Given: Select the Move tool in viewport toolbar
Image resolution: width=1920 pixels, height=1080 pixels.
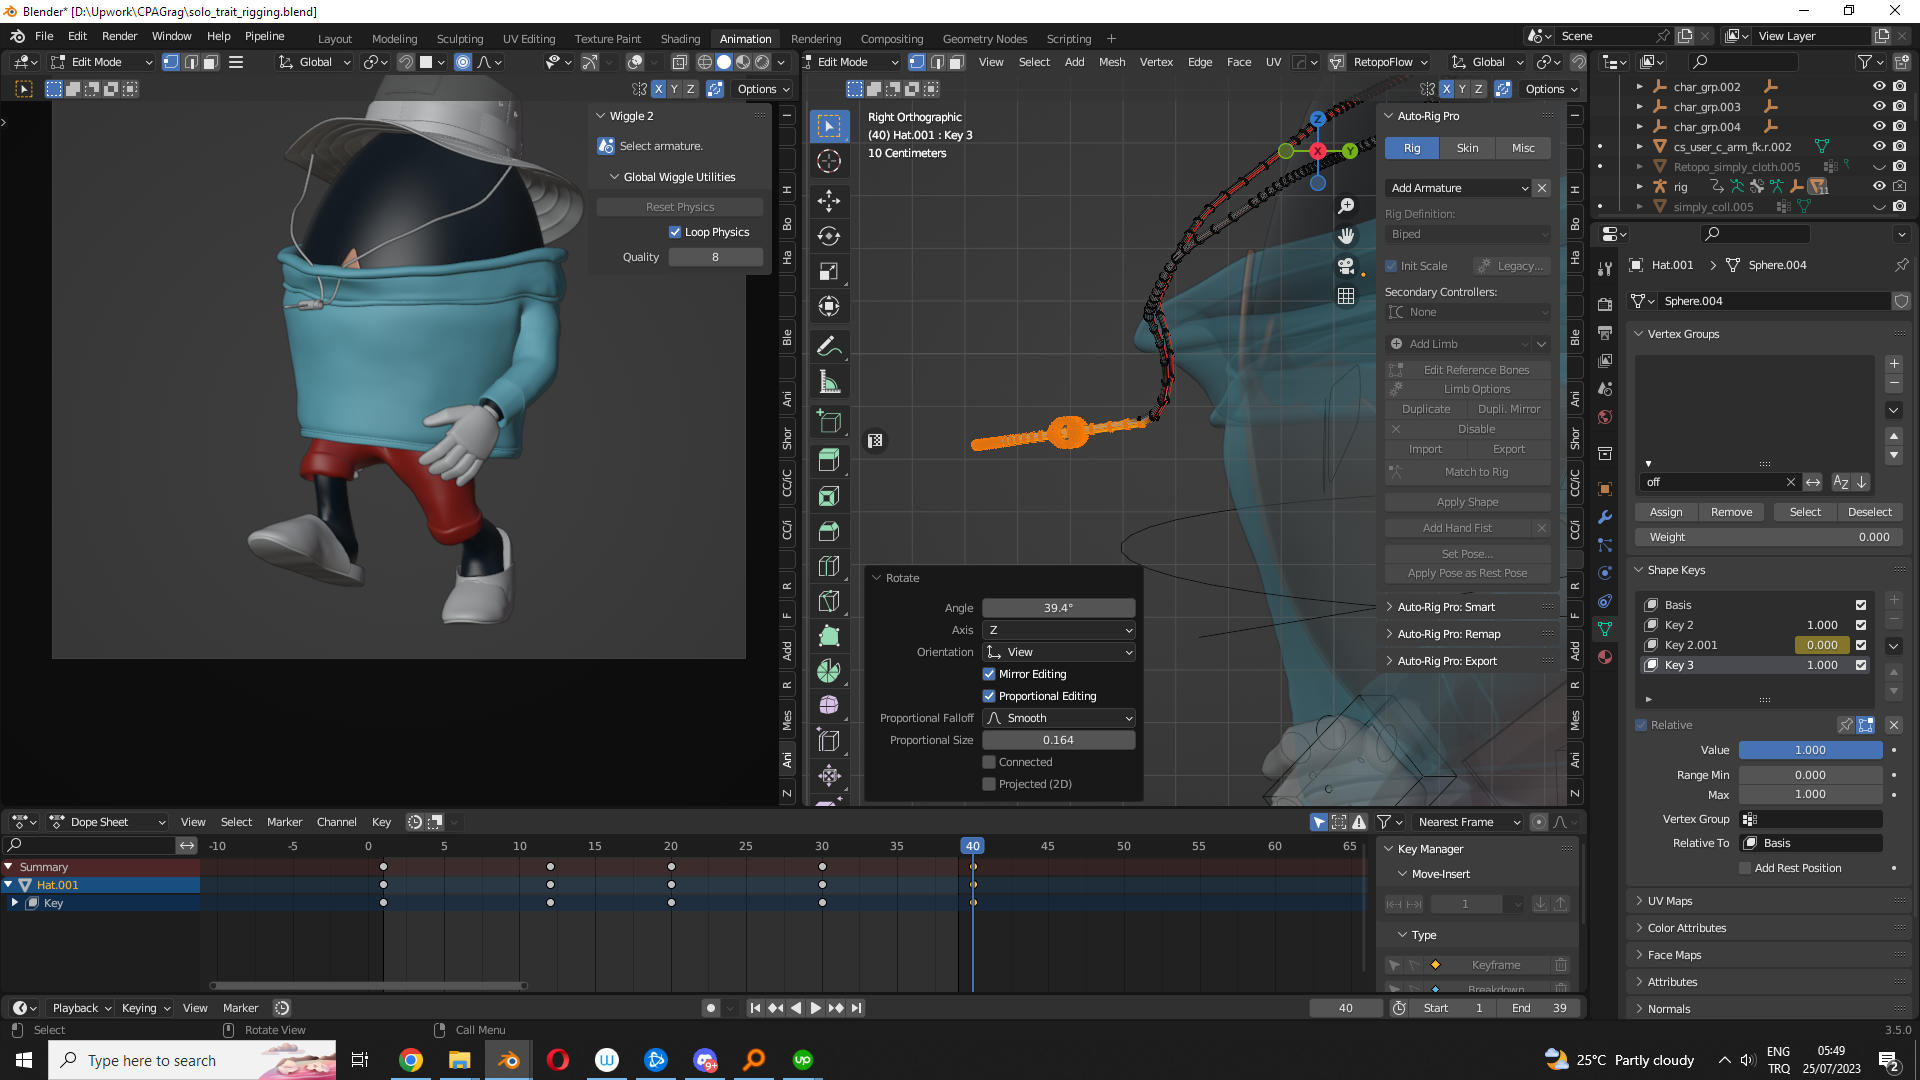Looking at the screenshot, I should coord(829,200).
